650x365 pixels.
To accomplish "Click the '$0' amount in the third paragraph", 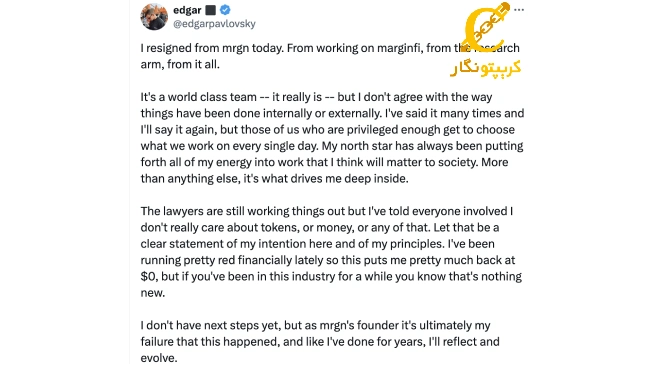I will tap(148, 276).
